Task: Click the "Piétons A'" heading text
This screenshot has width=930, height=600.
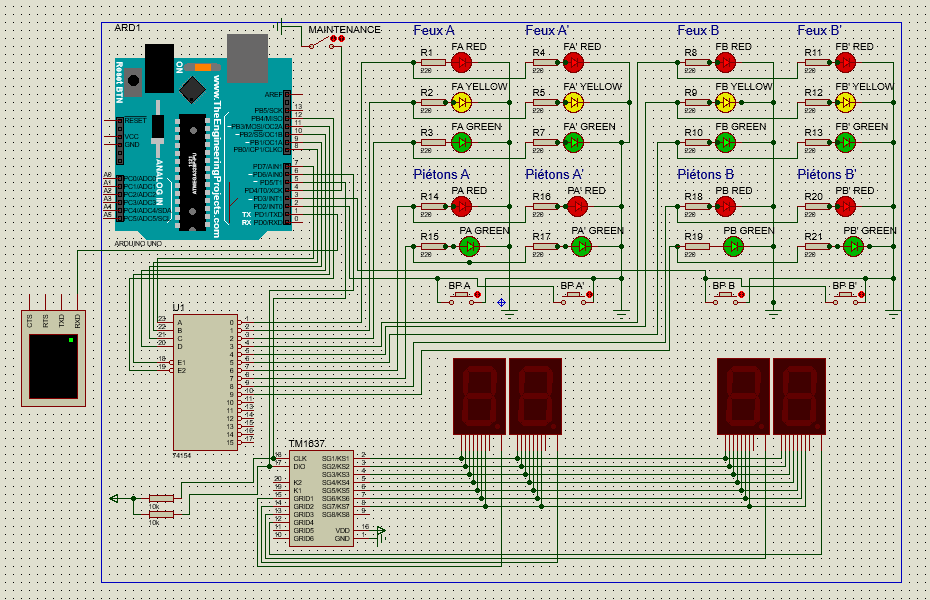Action: point(554,174)
